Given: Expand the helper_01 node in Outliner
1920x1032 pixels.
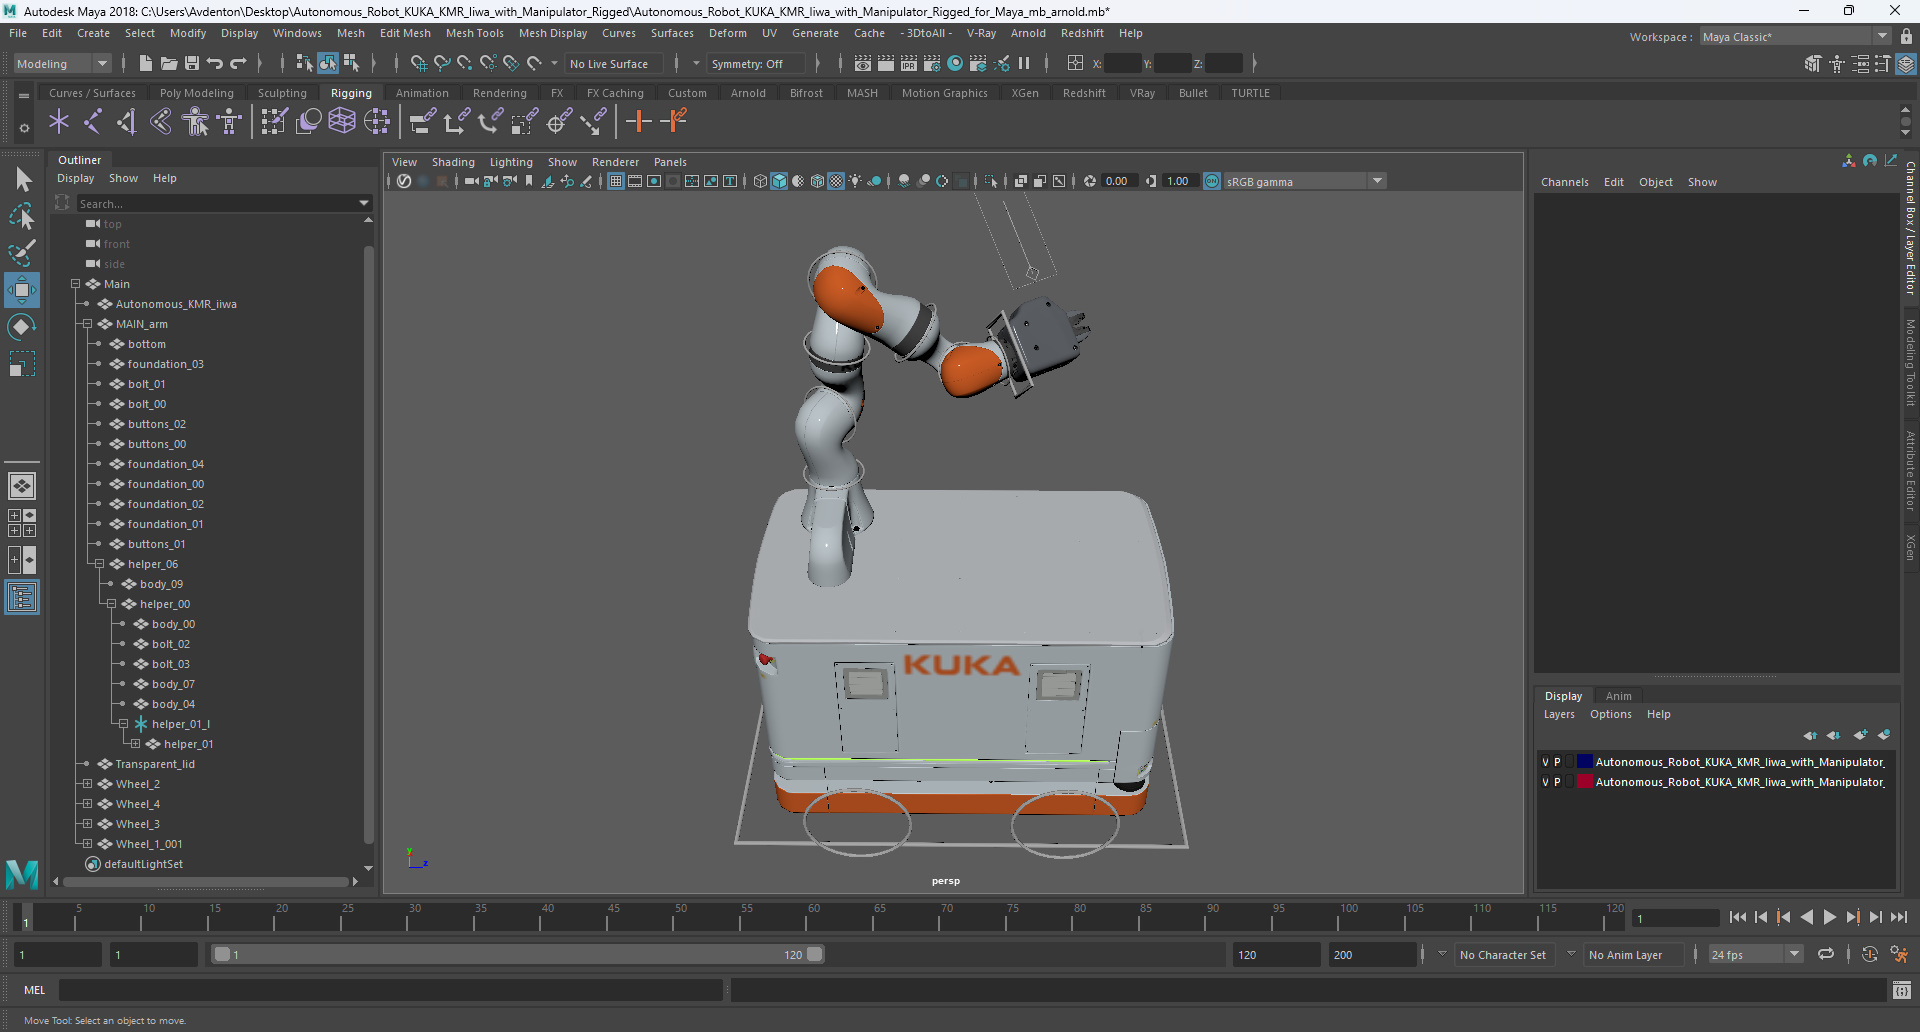Looking at the screenshot, I should pyautogui.click(x=135, y=744).
